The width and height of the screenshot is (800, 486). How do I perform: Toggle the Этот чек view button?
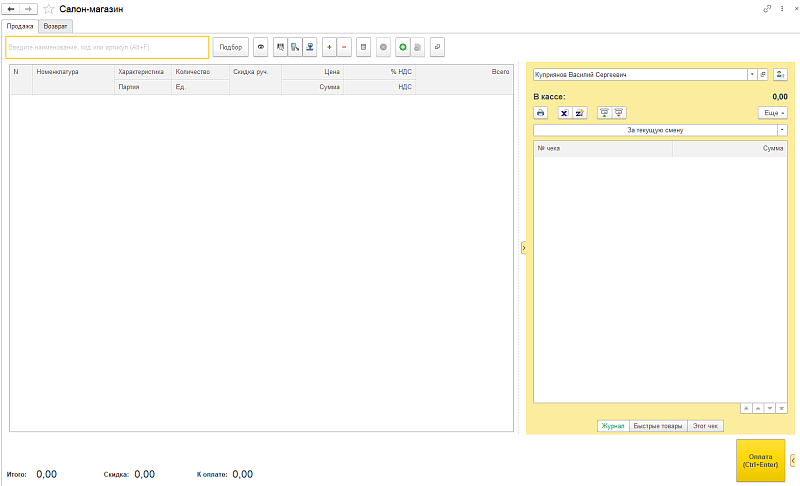[705, 426]
